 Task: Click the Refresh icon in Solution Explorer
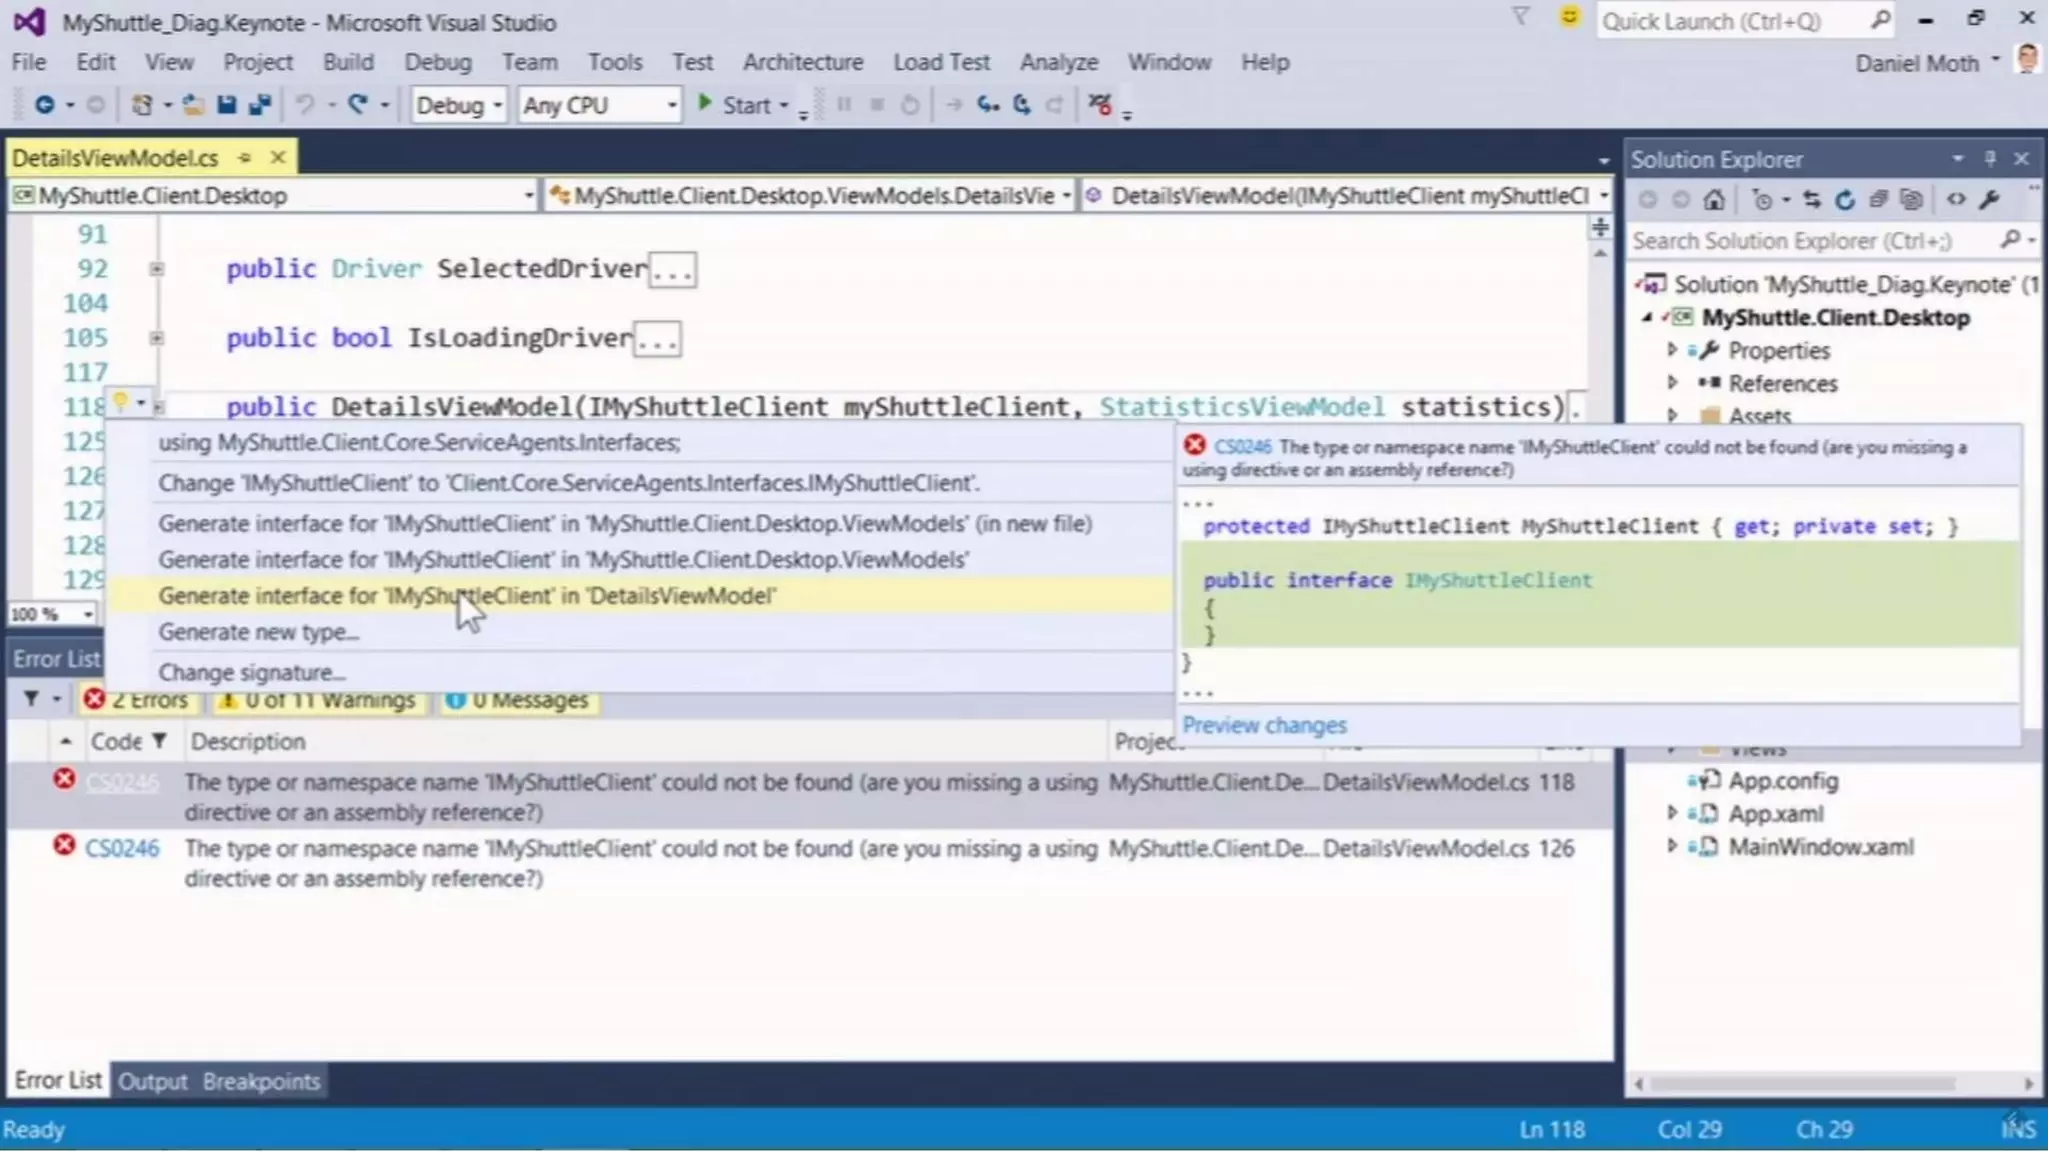(x=1845, y=200)
